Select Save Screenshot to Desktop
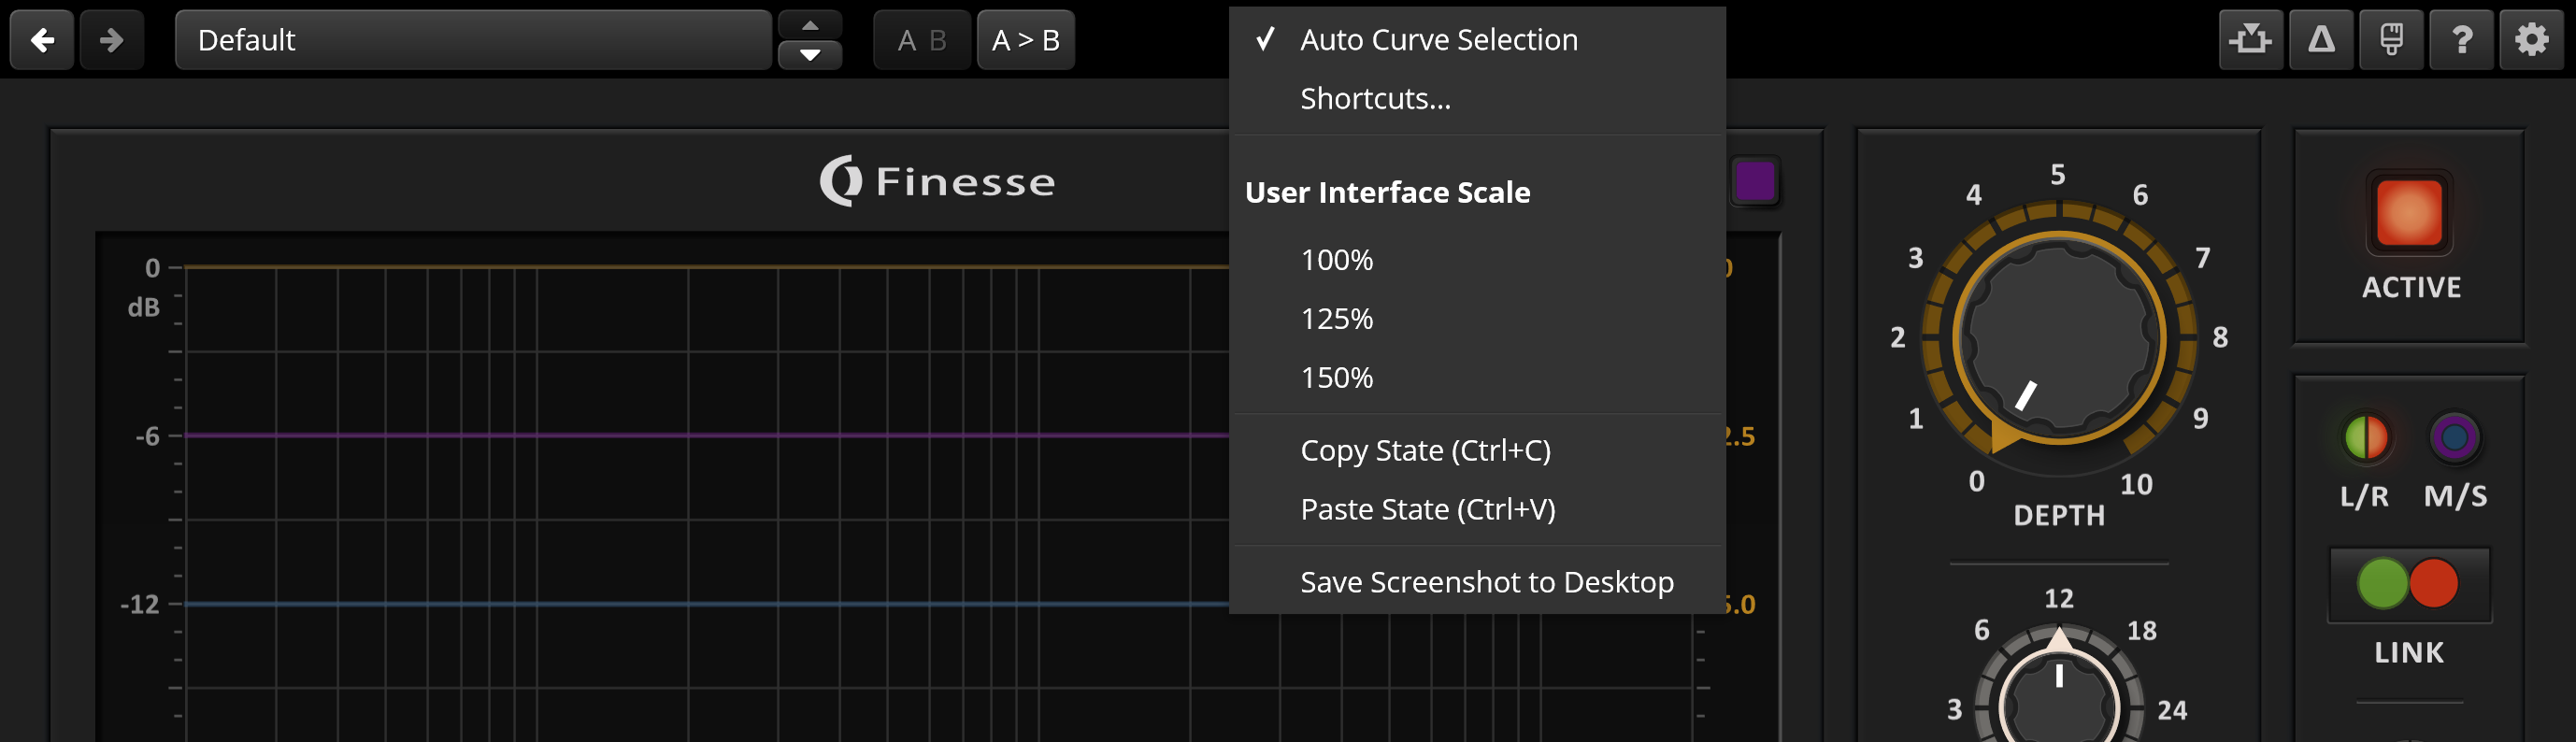The image size is (2576, 742). point(1477,582)
